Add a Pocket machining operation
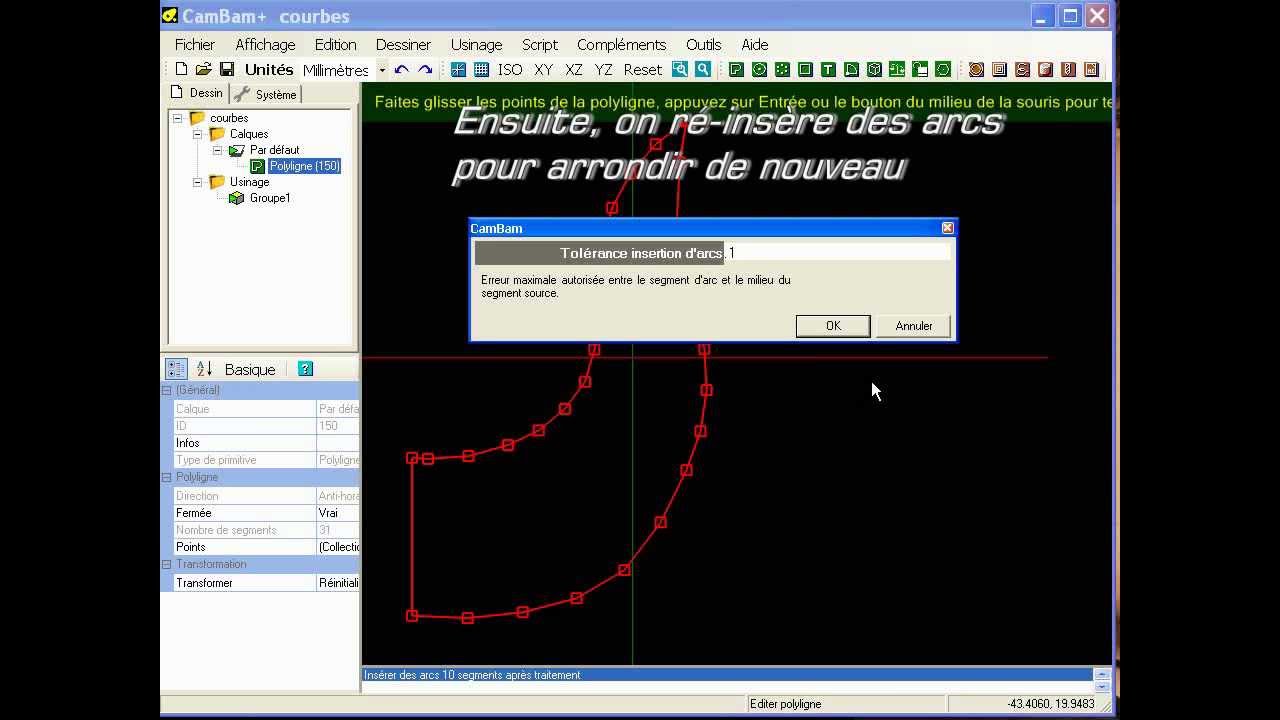The height and width of the screenshot is (720, 1280). [999, 69]
